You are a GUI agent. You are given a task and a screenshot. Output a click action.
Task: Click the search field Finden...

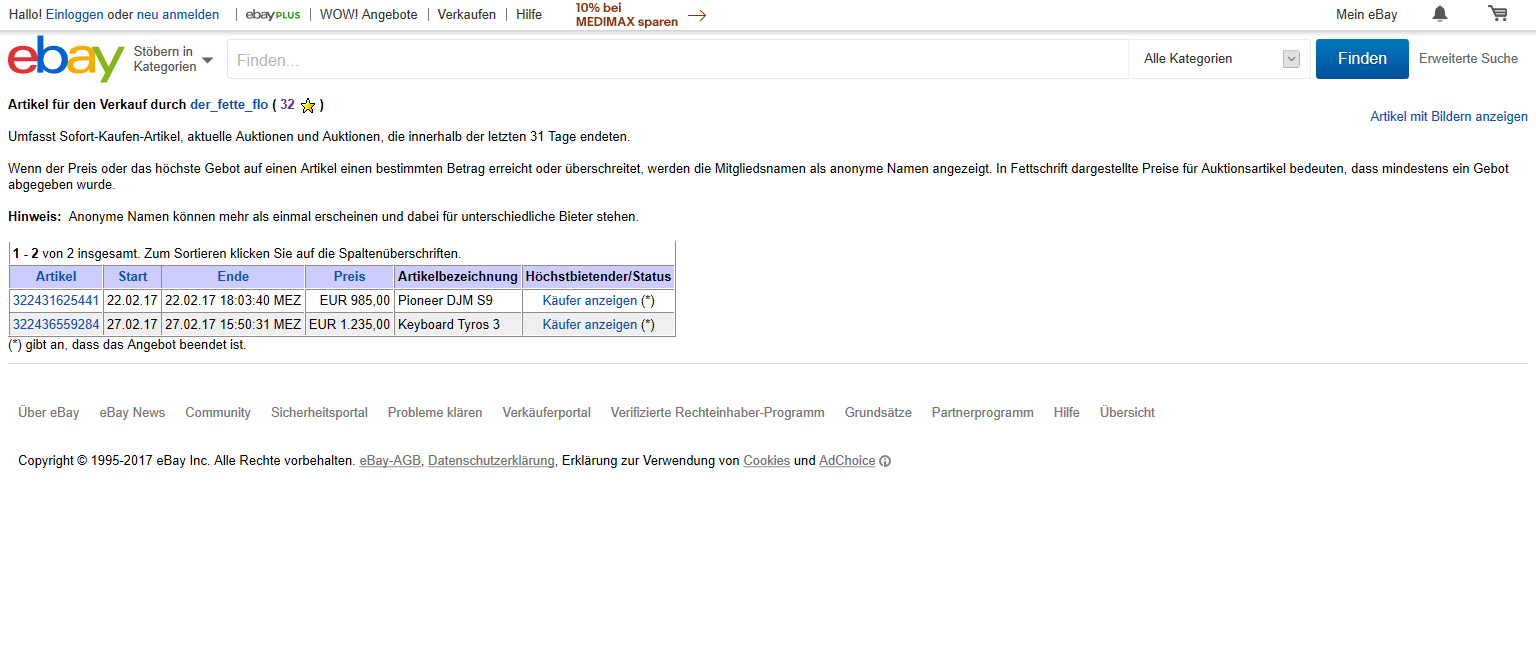pyautogui.click(x=677, y=60)
